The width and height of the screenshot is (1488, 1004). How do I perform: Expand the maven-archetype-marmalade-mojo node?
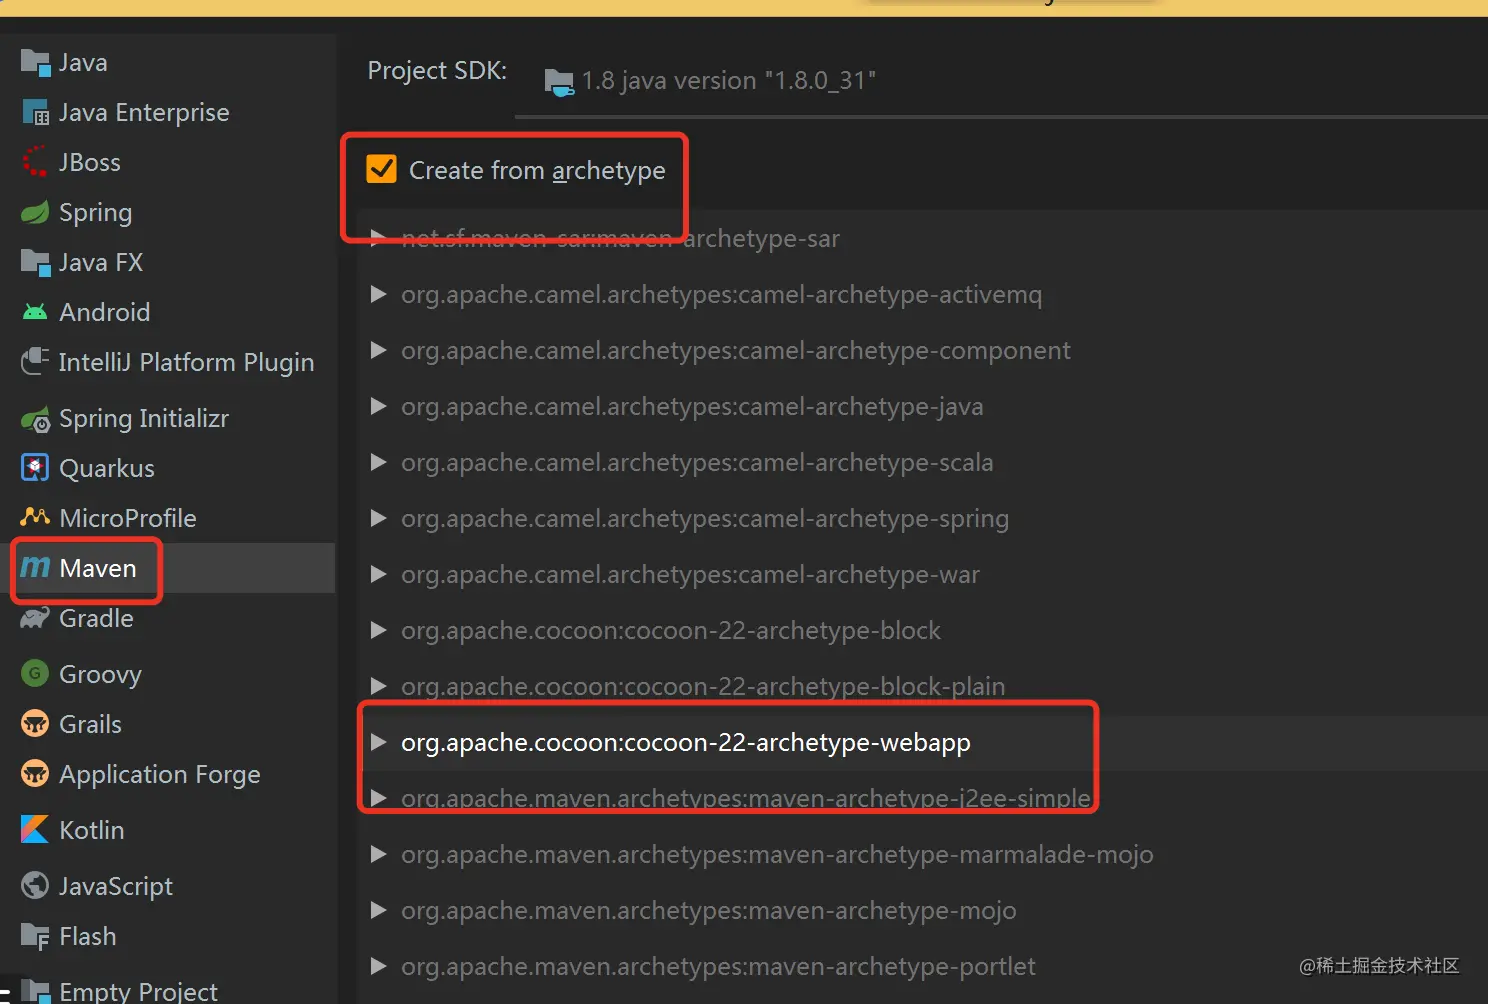pyautogui.click(x=378, y=854)
